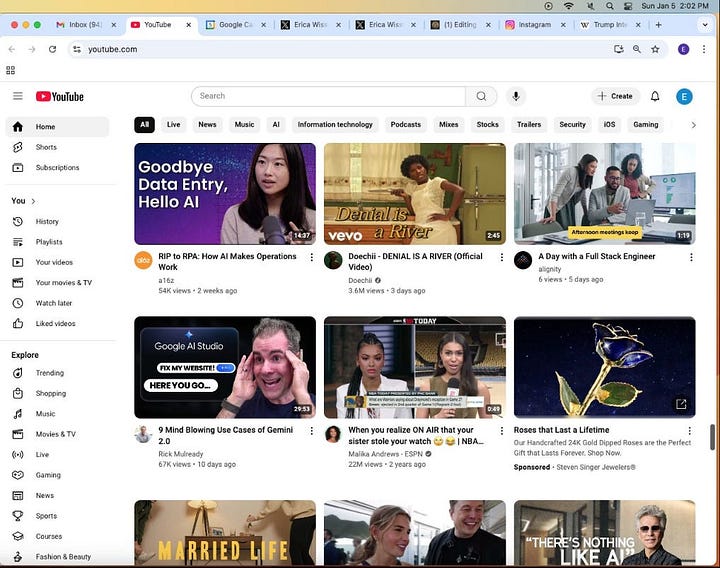This screenshot has width=720, height=568.
Task: Open the YouTube account avatar menu
Action: point(684,96)
